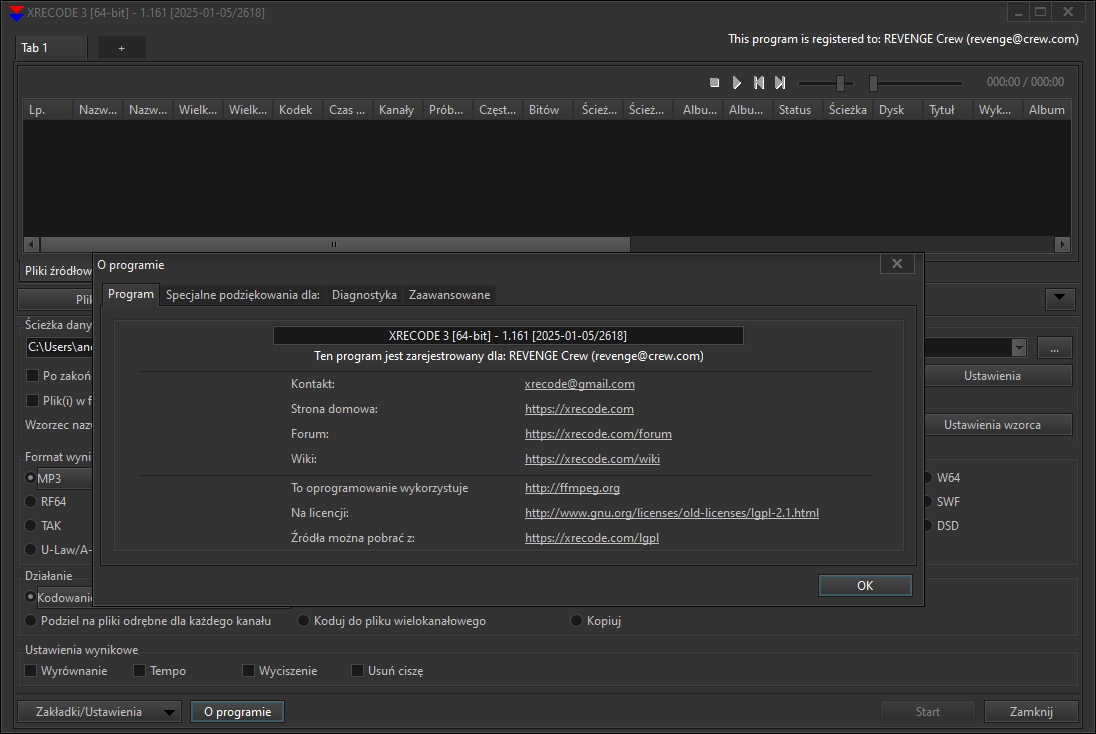Viewport: 1096px width, 734px height.
Task: Open the Zaawansowane tab
Action: (449, 295)
